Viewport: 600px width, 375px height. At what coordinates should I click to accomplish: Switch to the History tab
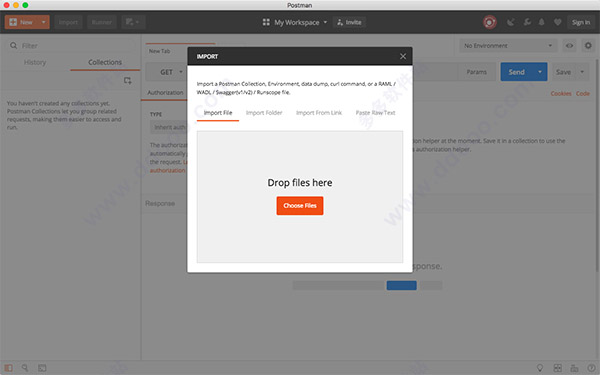[x=35, y=62]
